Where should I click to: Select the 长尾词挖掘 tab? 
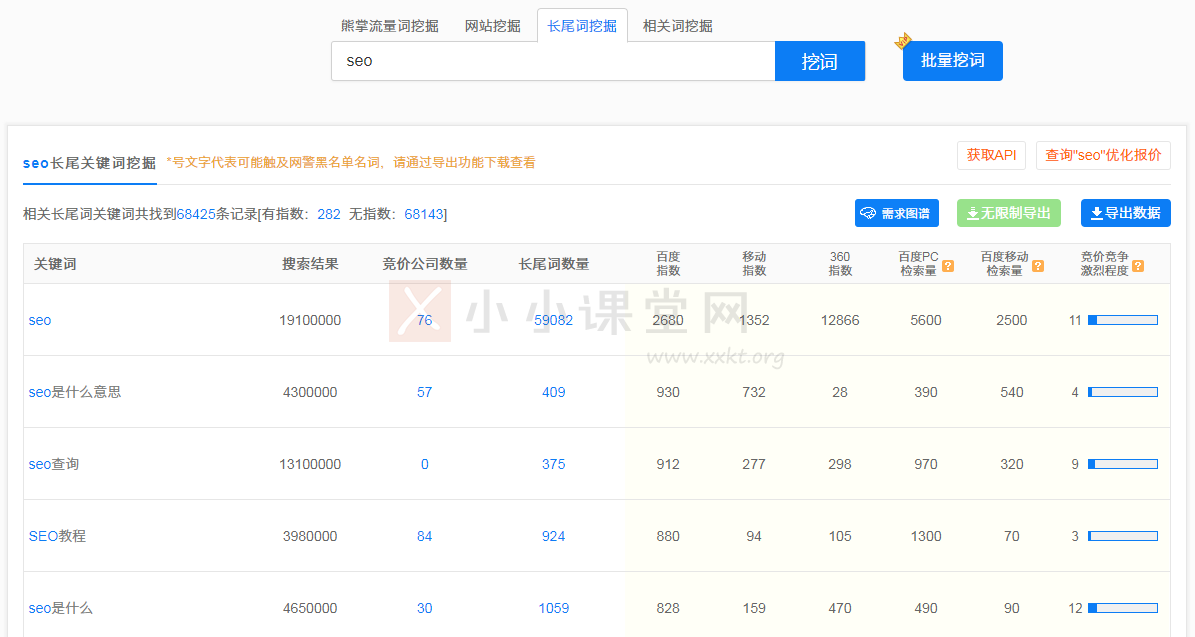[x=582, y=26]
